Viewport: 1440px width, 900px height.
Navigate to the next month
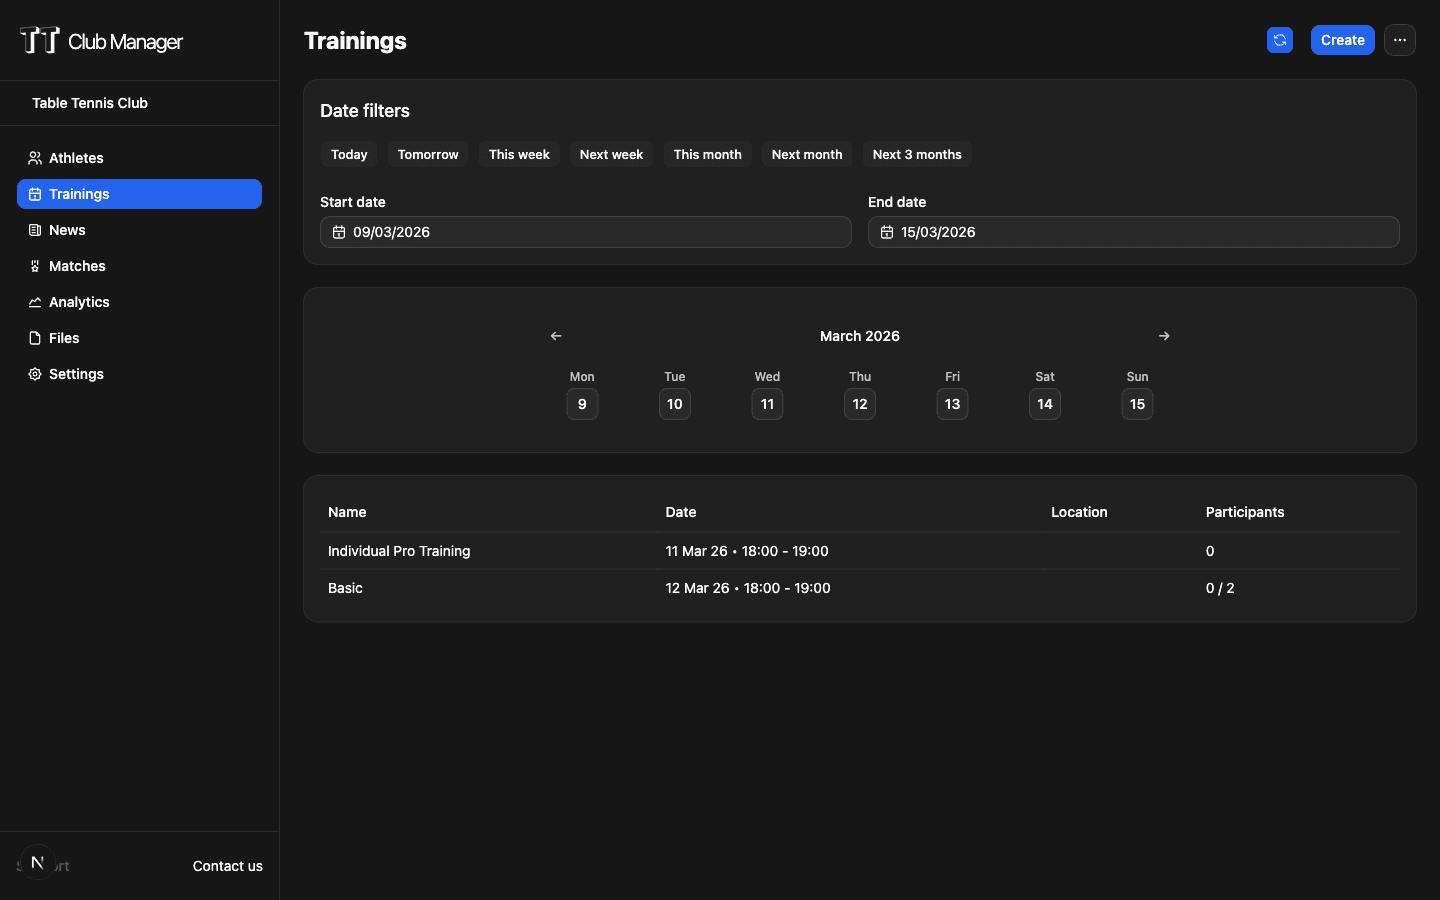click(x=1163, y=336)
